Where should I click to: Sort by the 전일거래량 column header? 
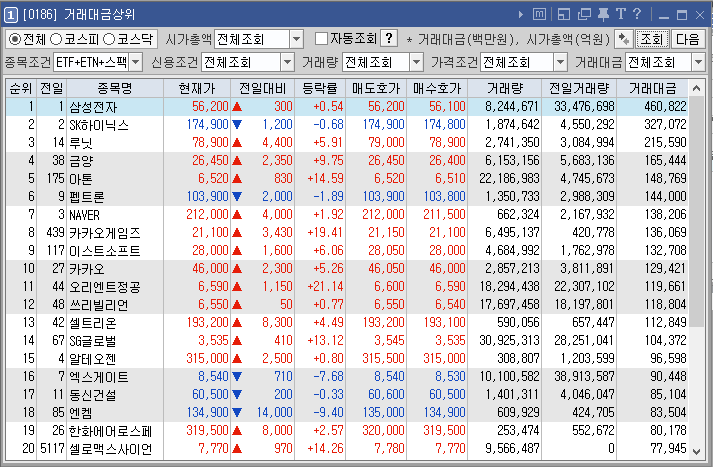click(x=579, y=89)
